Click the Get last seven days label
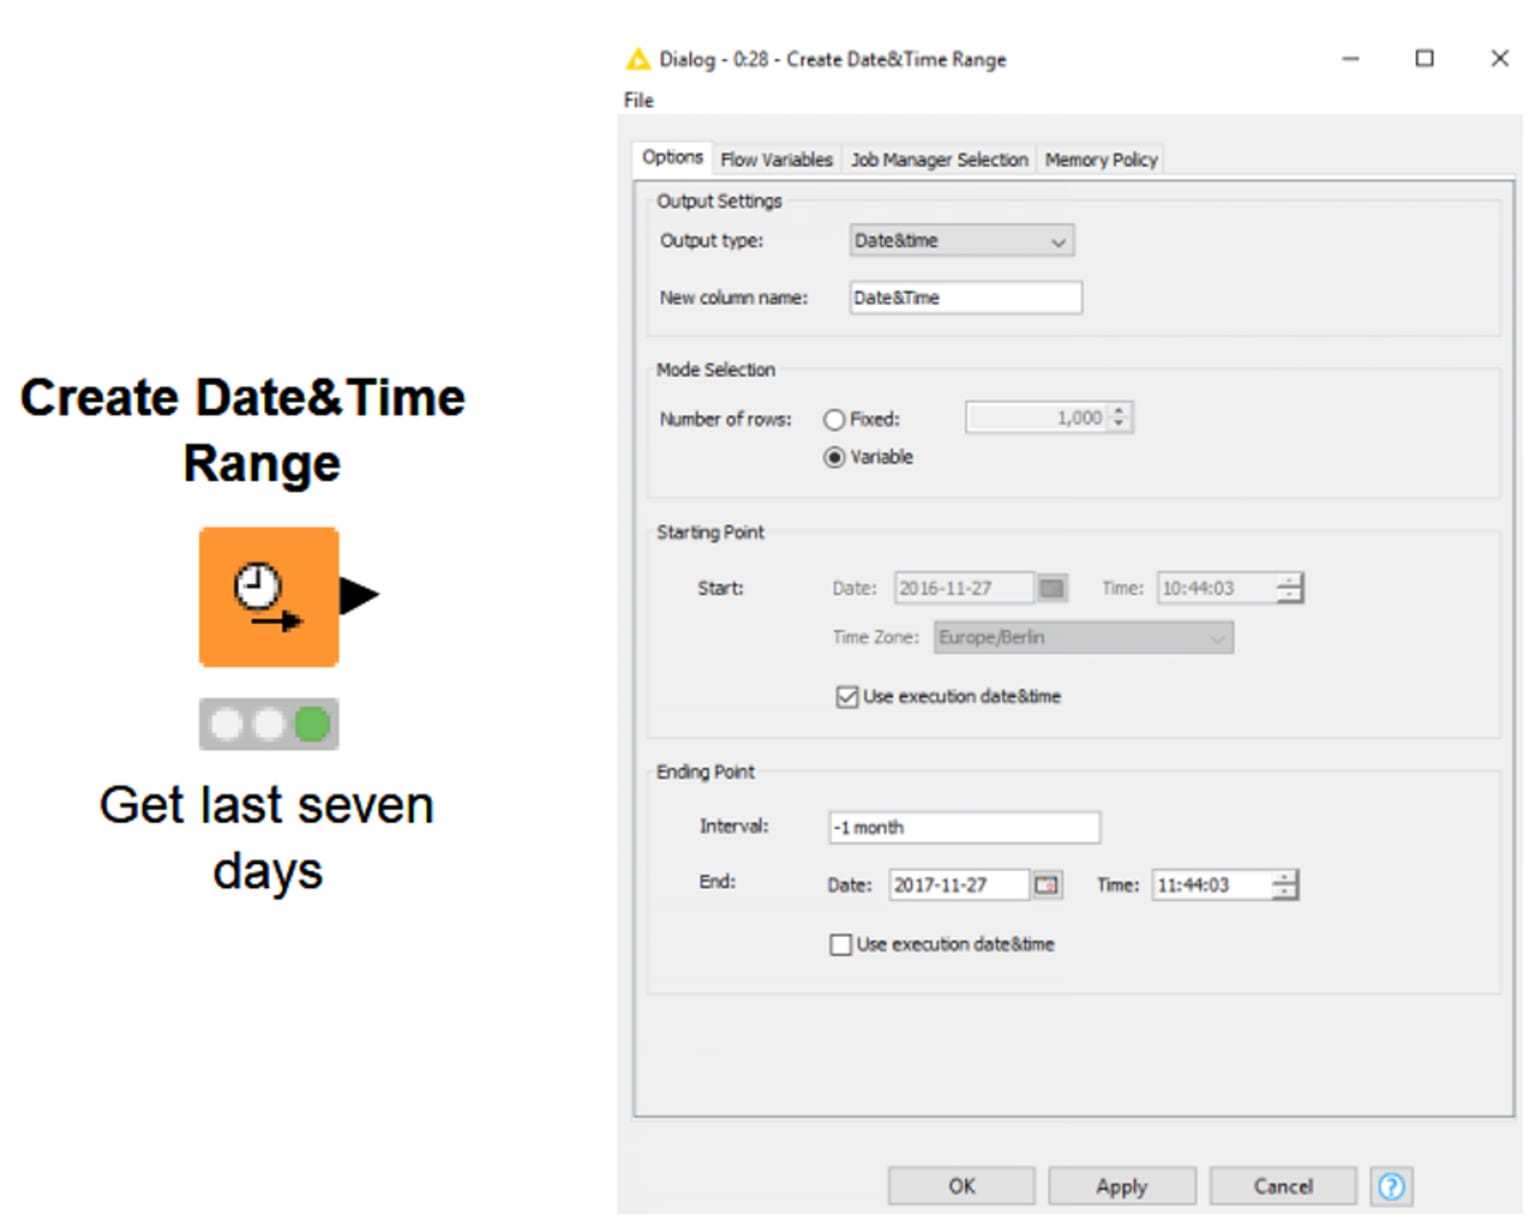1536x1230 pixels. [267, 838]
